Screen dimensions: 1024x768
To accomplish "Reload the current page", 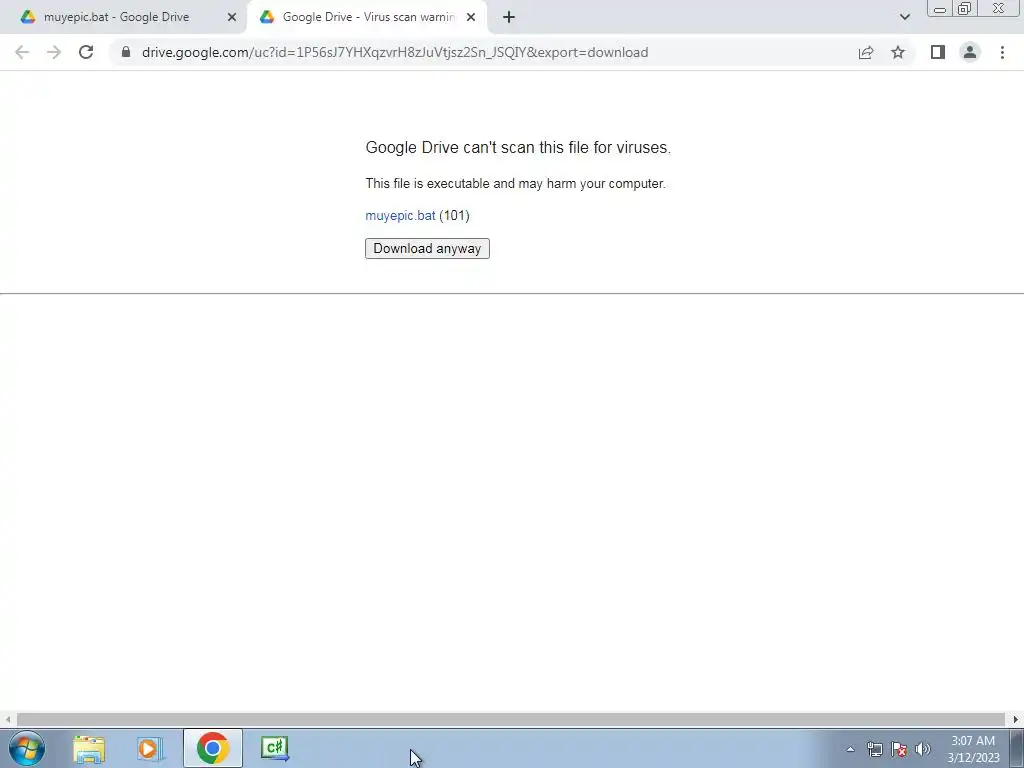I will [x=86, y=52].
